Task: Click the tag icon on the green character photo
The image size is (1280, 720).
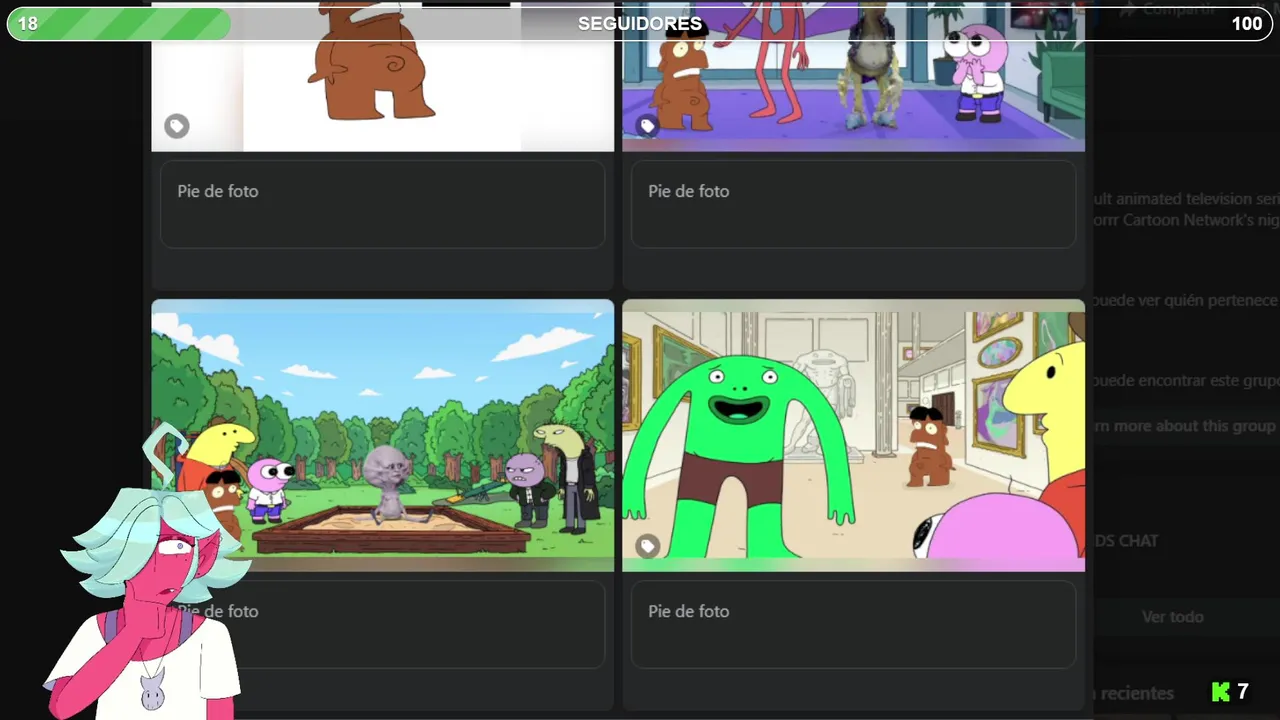Action: coord(648,546)
